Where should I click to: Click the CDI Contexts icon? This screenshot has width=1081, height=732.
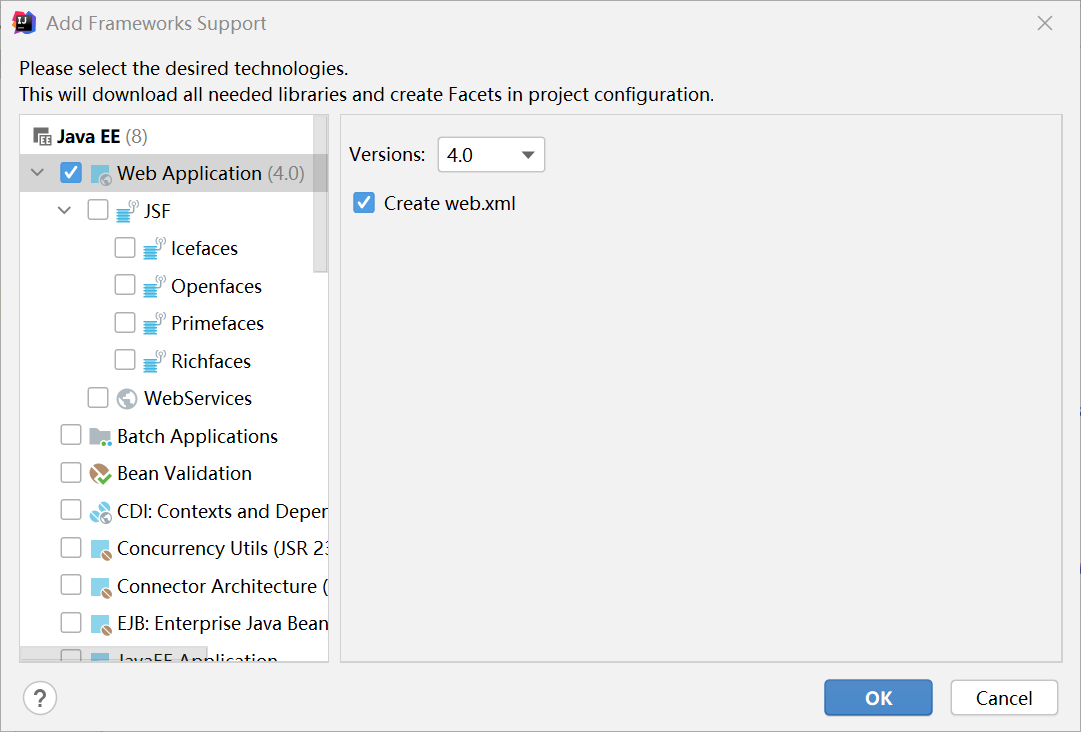tap(100, 512)
